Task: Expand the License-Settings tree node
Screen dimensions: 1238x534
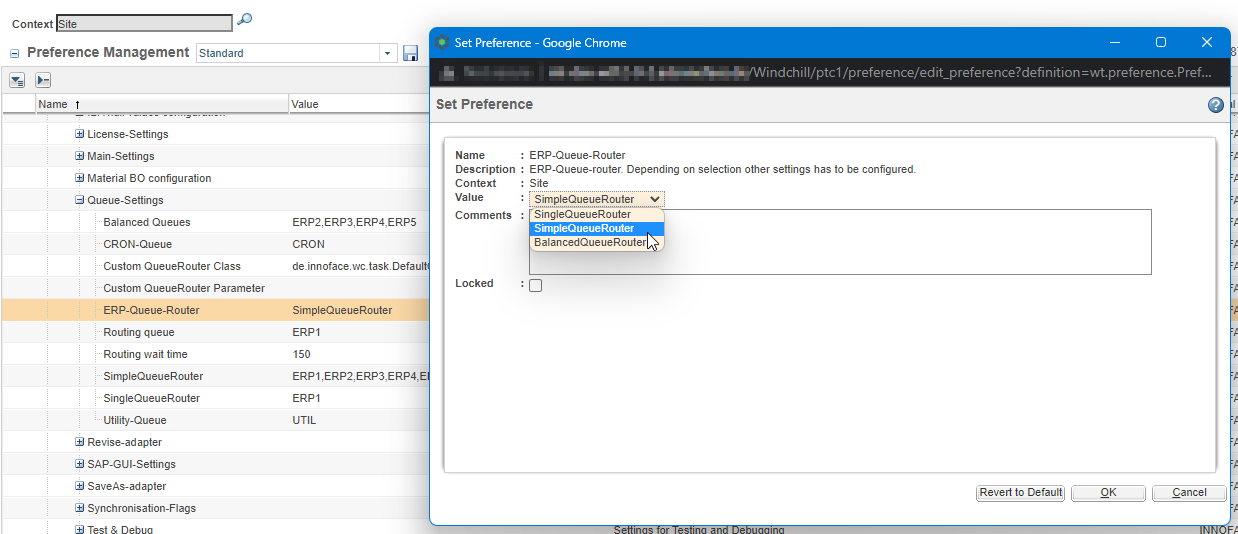Action: pos(80,134)
